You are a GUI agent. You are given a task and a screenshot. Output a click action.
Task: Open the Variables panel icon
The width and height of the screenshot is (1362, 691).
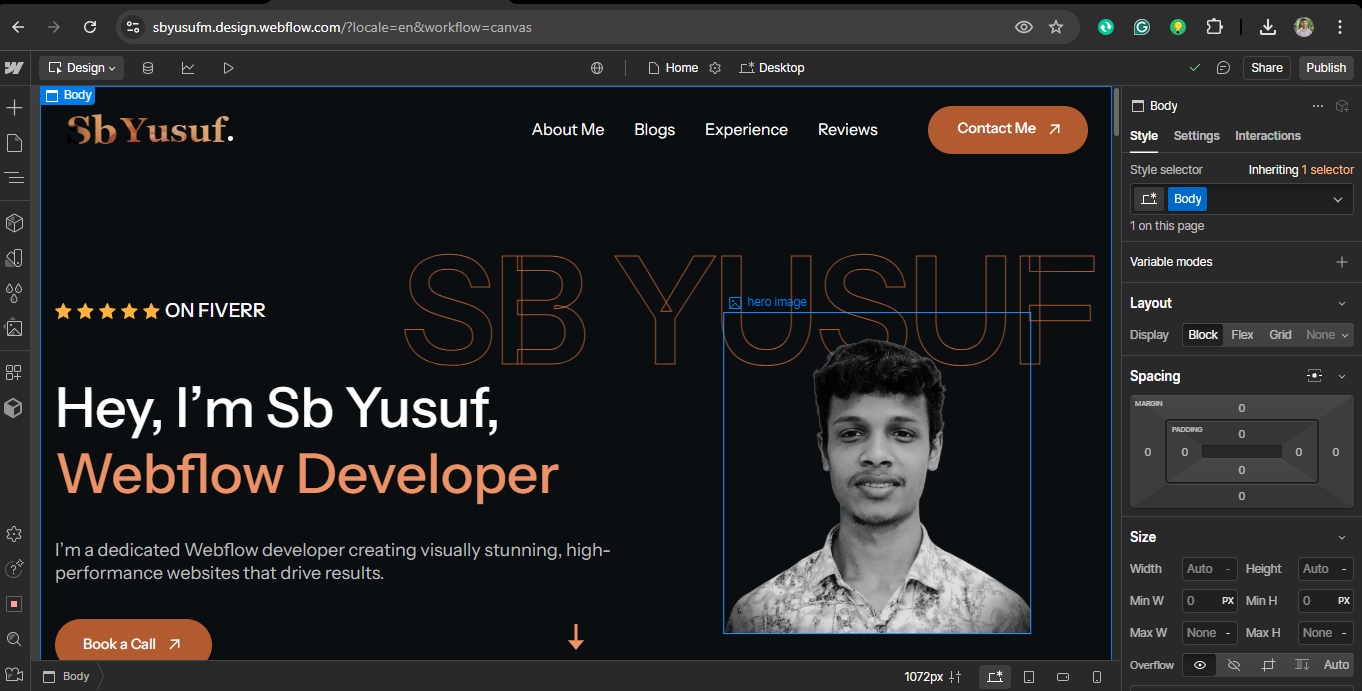pos(14,258)
